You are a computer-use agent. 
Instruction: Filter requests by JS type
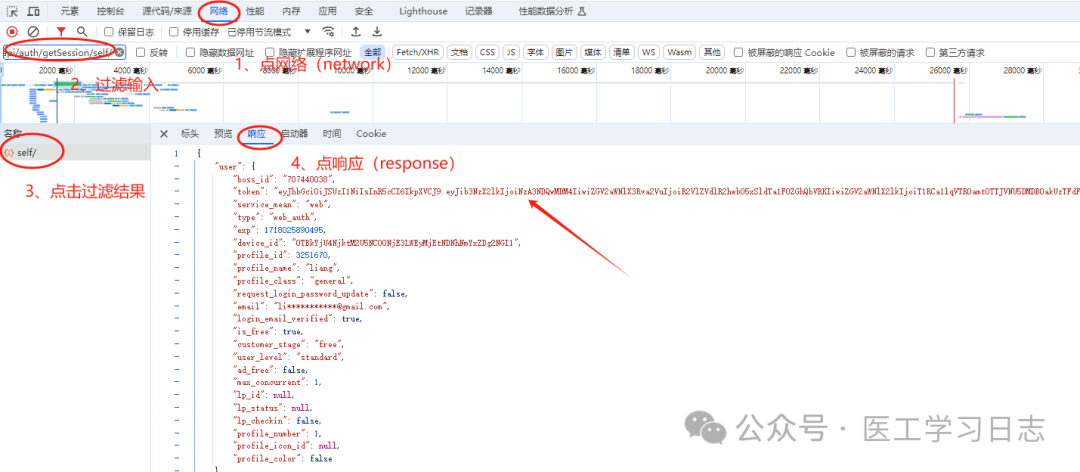click(x=511, y=52)
